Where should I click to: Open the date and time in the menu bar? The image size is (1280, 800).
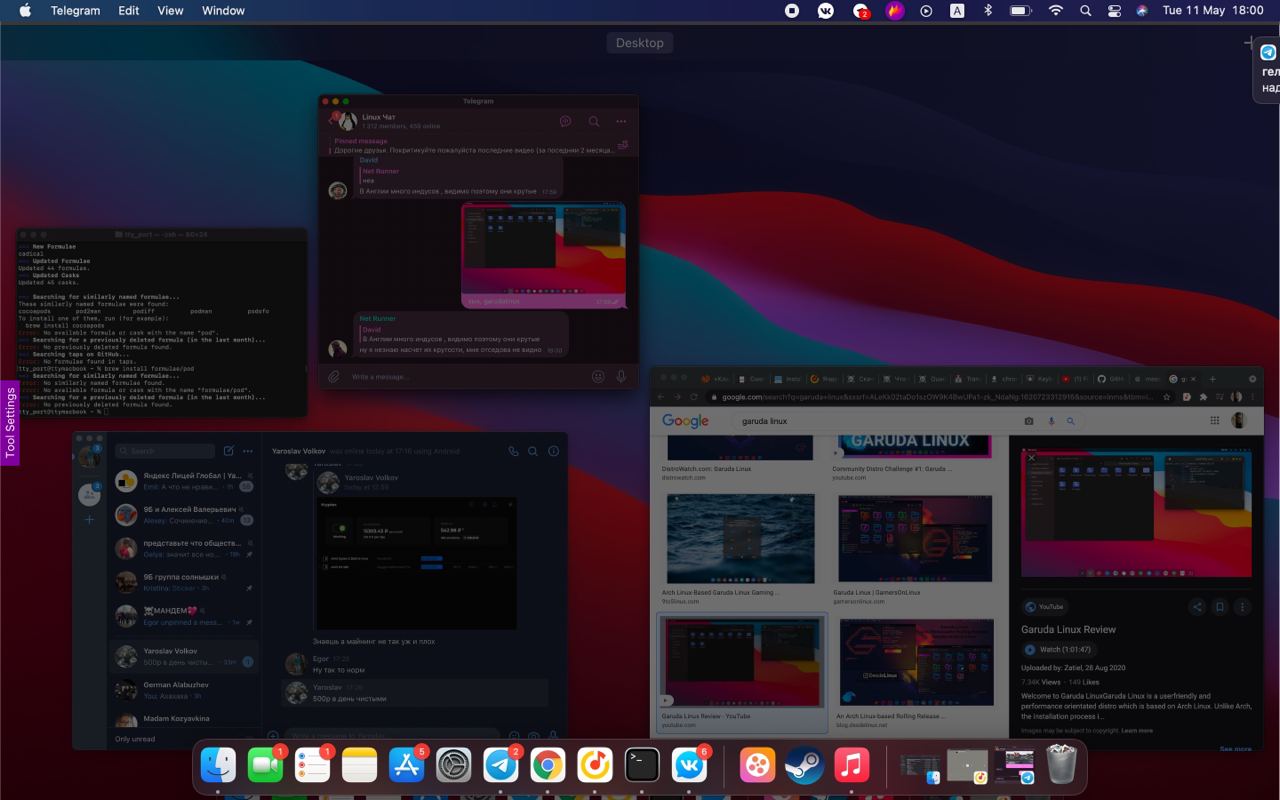[x=1213, y=11]
